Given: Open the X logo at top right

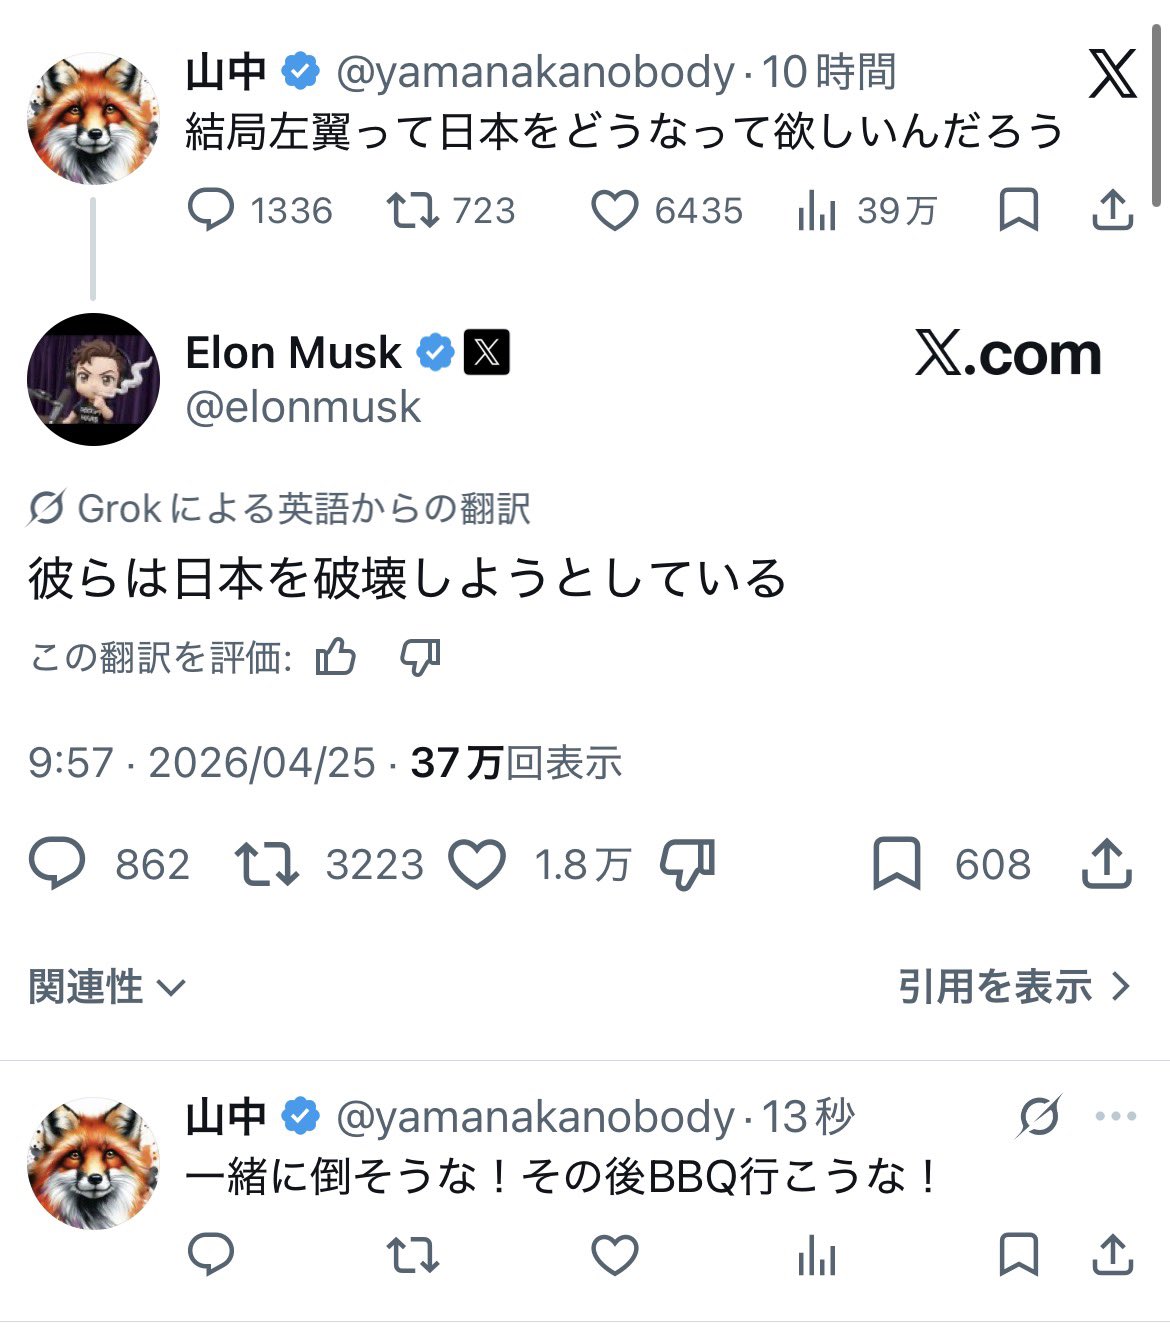Looking at the screenshot, I should click(1112, 73).
